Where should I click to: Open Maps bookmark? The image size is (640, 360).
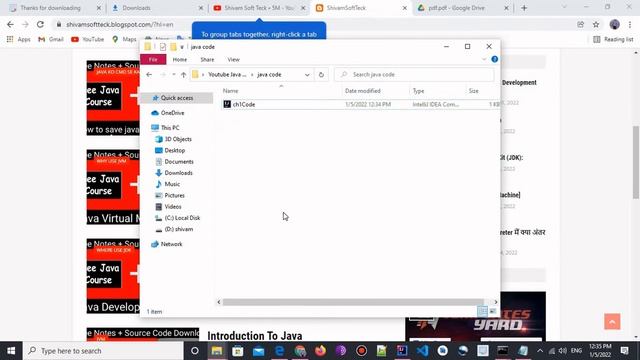124,40
